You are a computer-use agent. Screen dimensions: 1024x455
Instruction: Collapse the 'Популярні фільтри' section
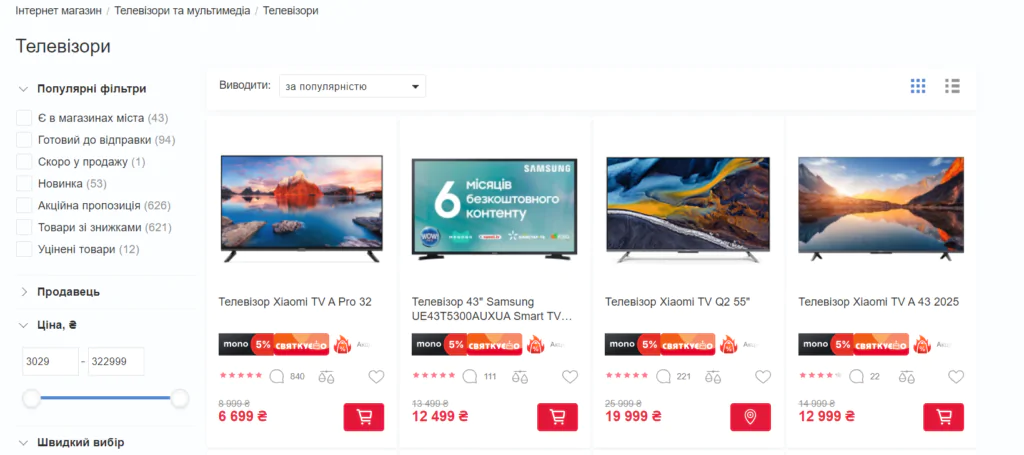(82, 89)
